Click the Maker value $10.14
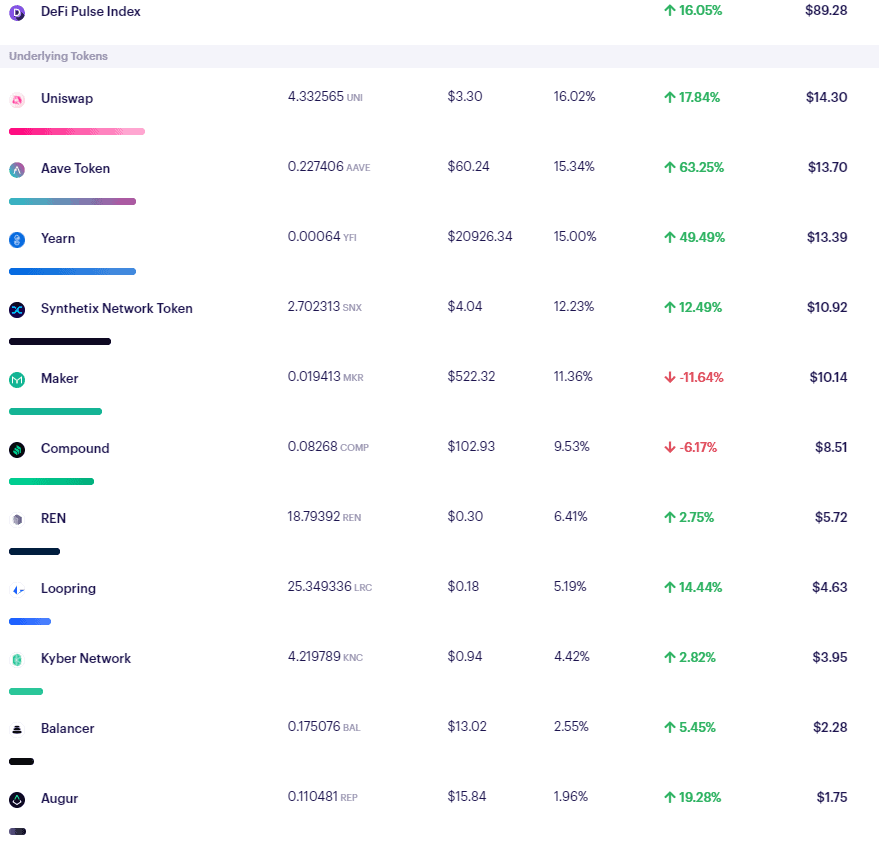 (x=828, y=377)
